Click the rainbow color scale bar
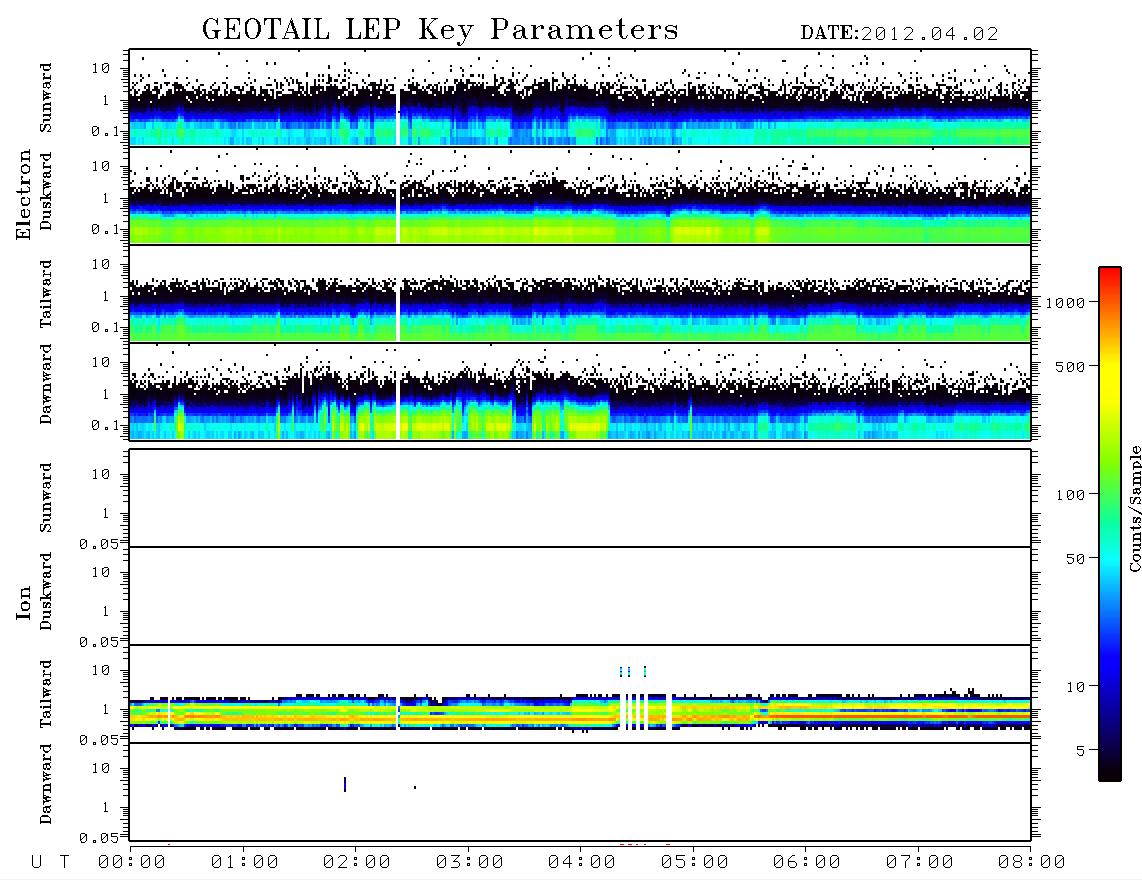Viewport: 1142px width, 880px height. [1109, 524]
